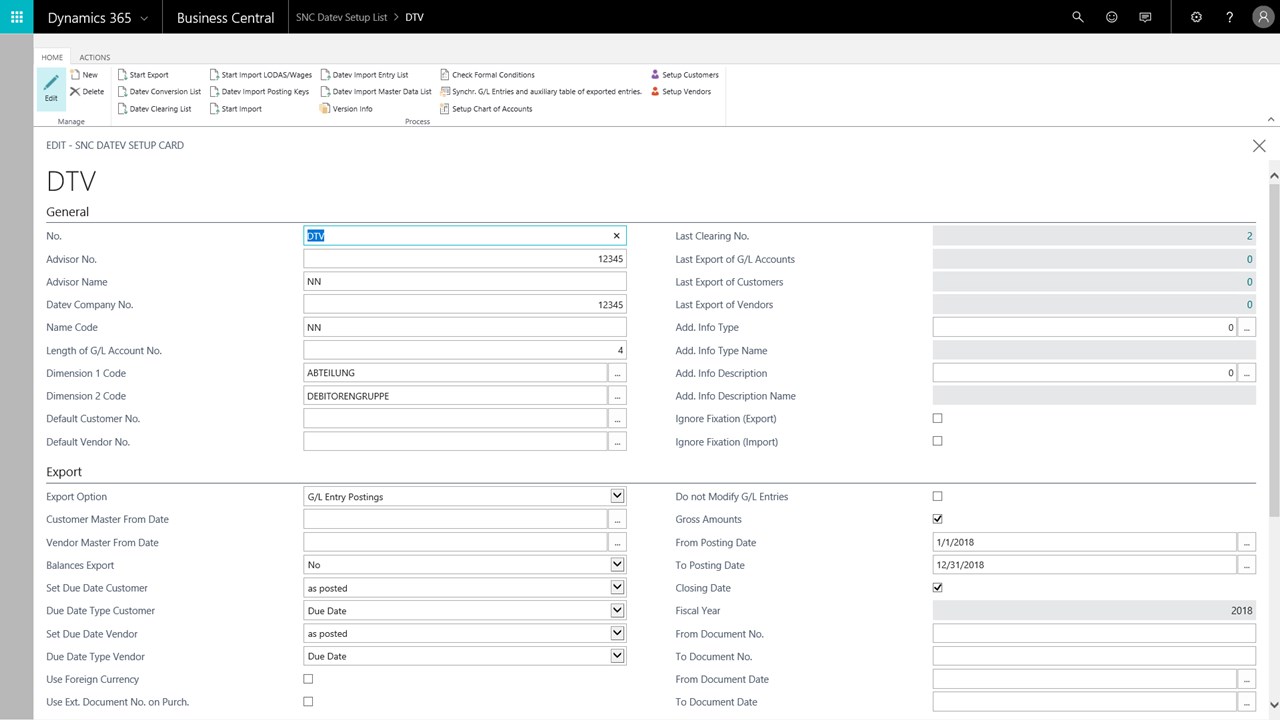Image resolution: width=1280 pixels, height=720 pixels.
Task: Click the Version Info icon
Action: (325, 109)
